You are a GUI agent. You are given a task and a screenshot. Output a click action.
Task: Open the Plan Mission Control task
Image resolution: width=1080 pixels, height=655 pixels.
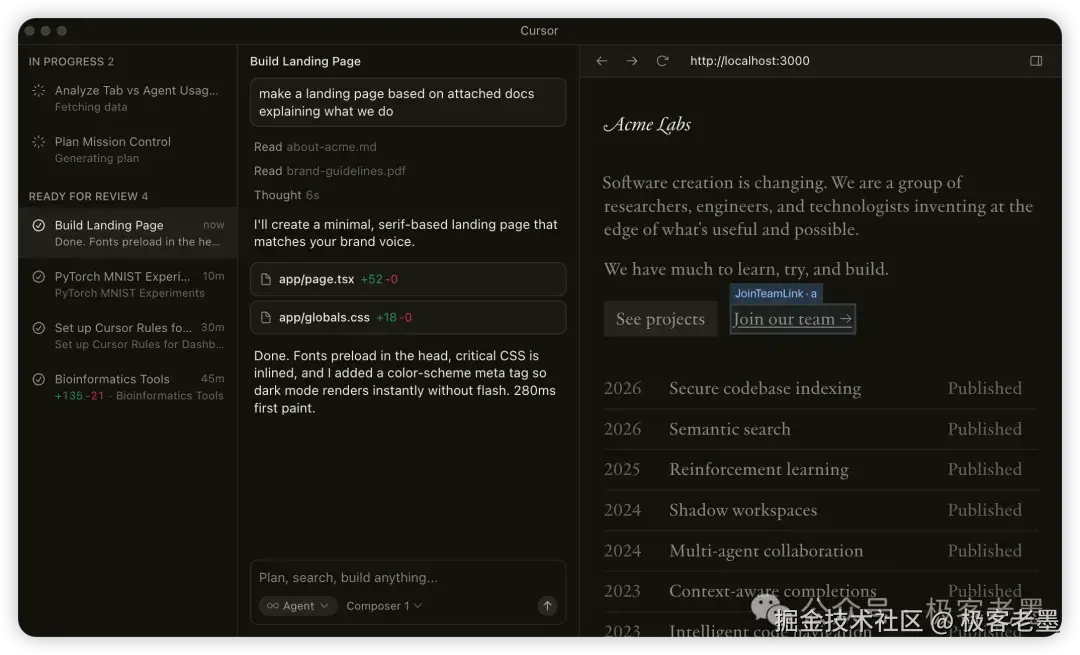click(127, 149)
